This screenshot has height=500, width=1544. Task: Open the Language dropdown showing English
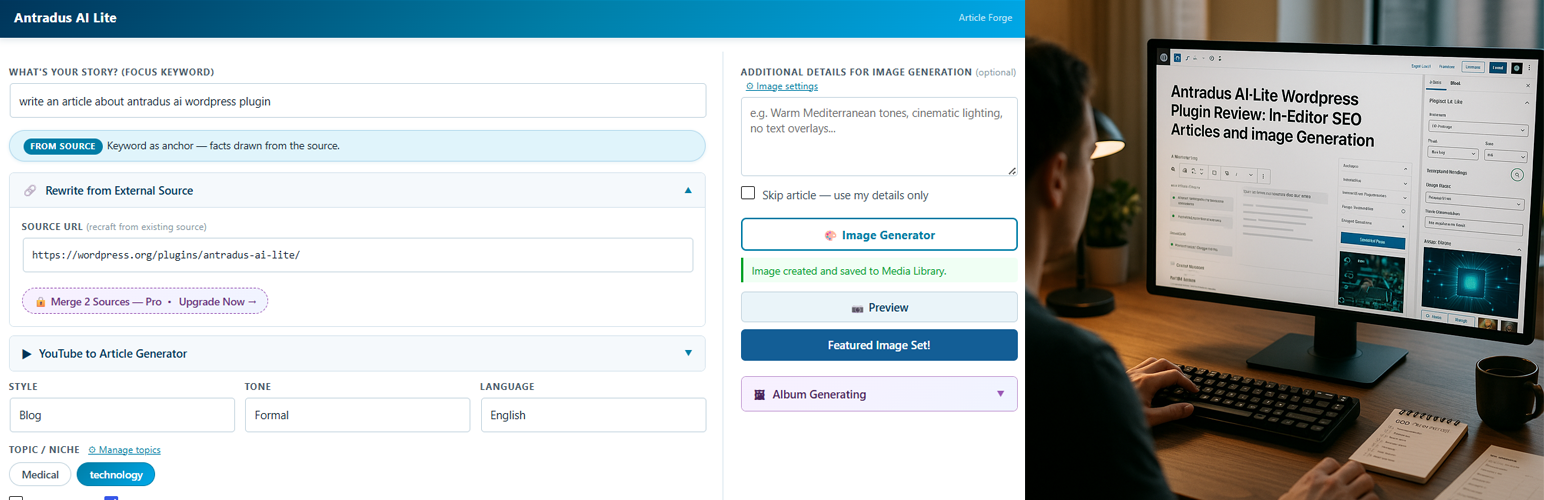click(x=593, y=415)
